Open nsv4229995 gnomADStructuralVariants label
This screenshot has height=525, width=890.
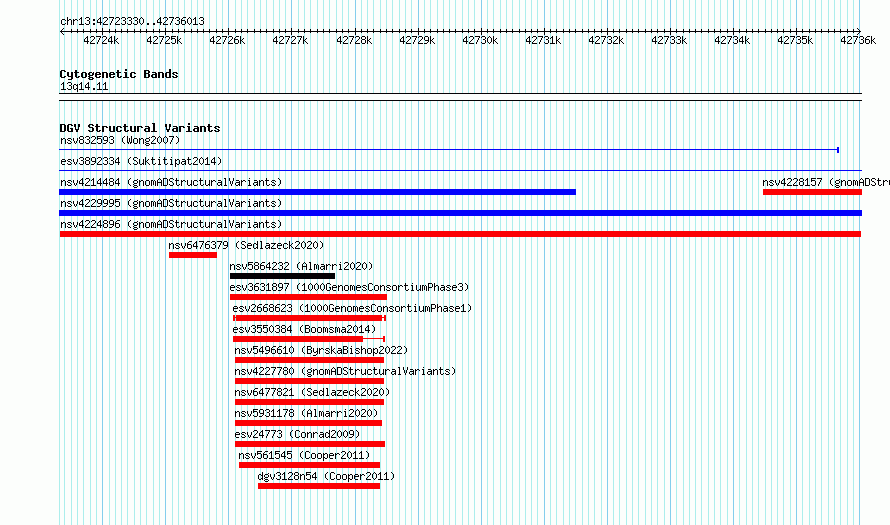(x=171, y=203)
